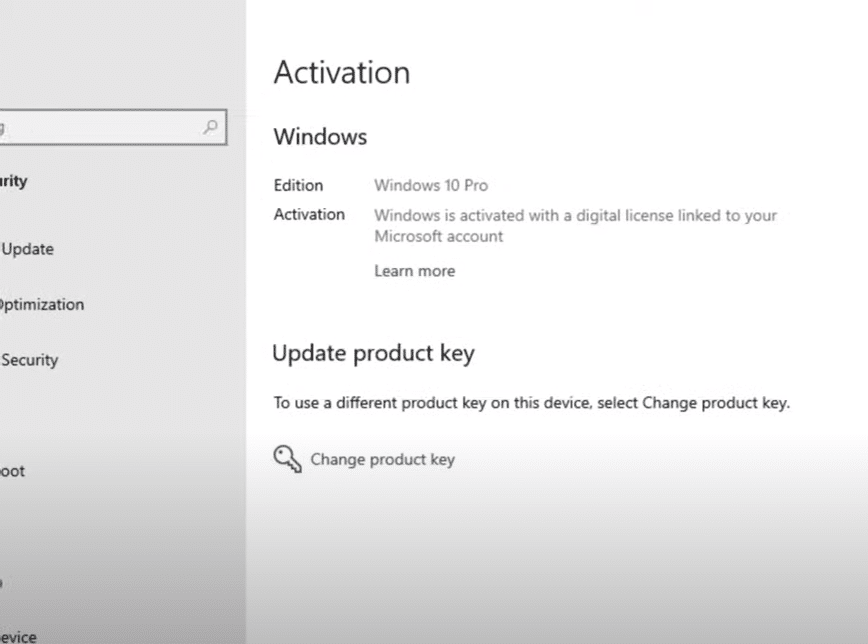Select sidebar item ending in 'evice'

(x=18, y=637)
